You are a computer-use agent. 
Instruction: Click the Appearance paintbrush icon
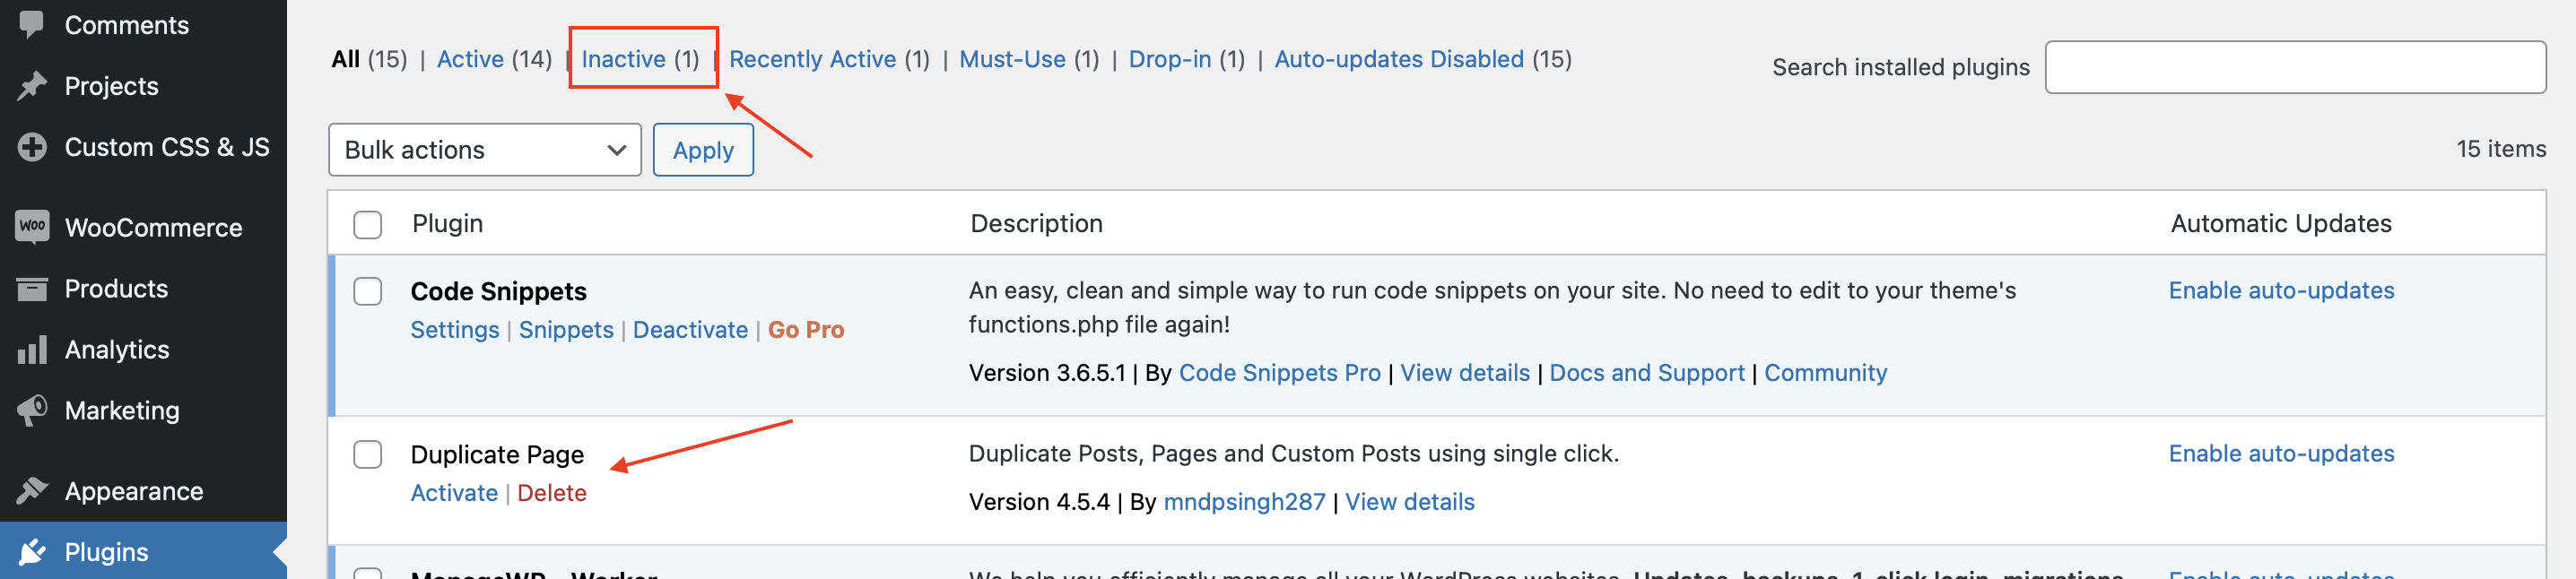[32, 491]
